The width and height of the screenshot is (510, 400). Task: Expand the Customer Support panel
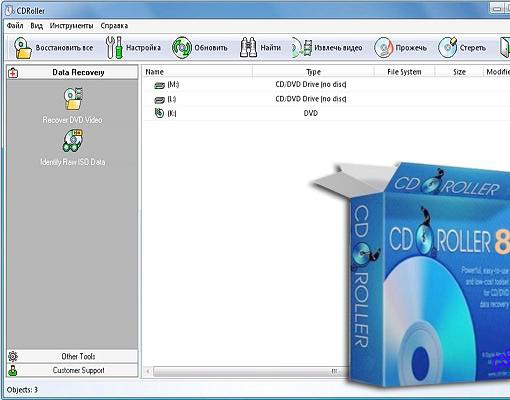click(72, 370)
